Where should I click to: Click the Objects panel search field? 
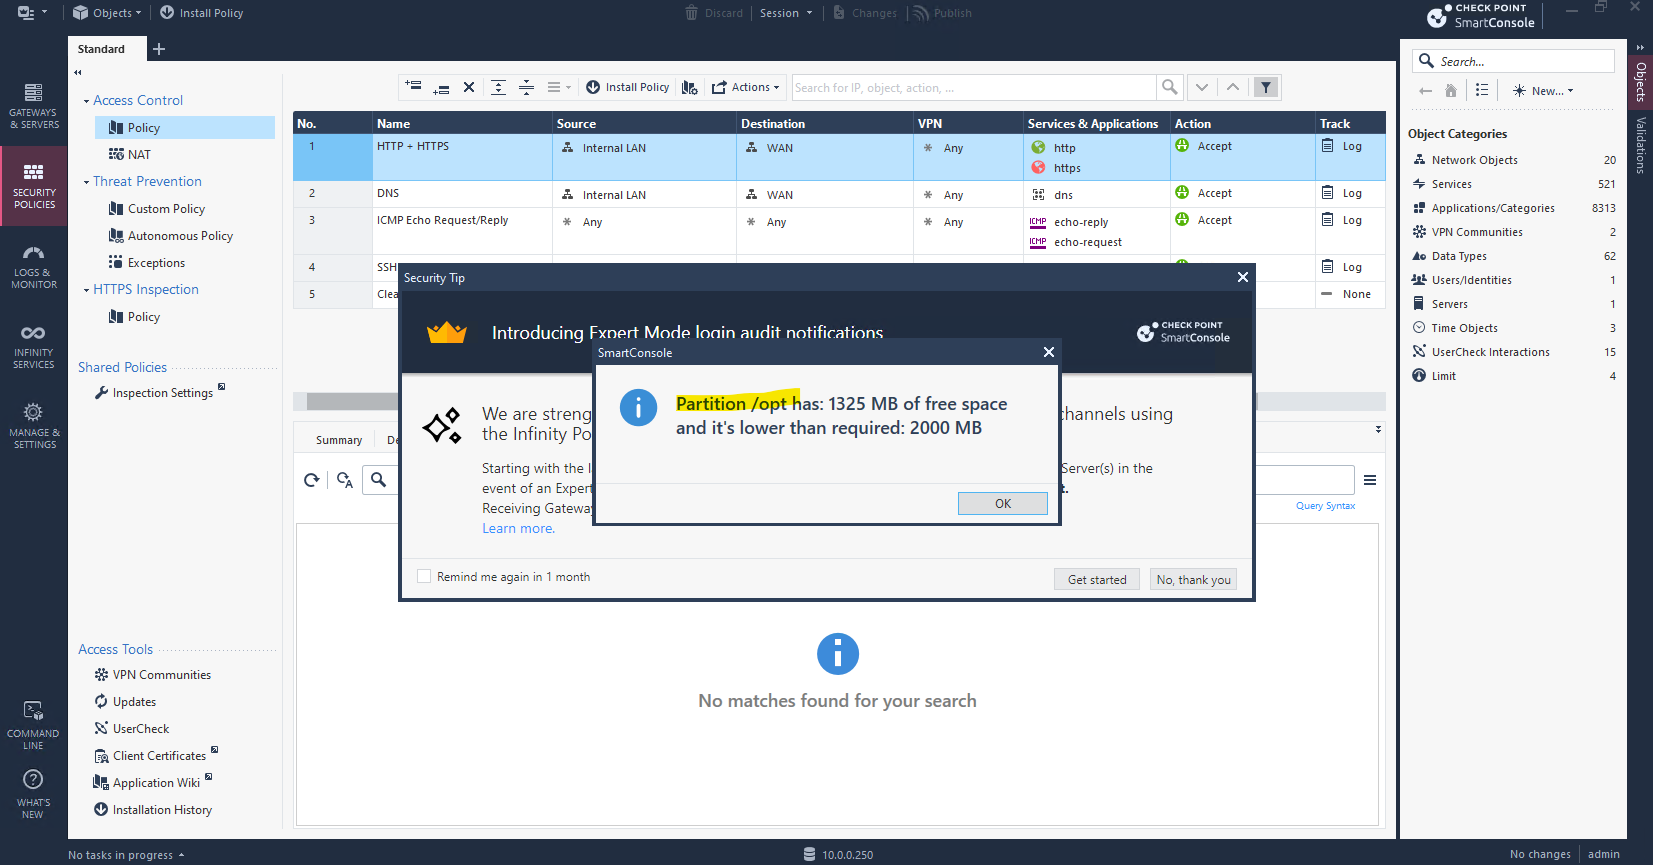click(x=1514, y=61)
